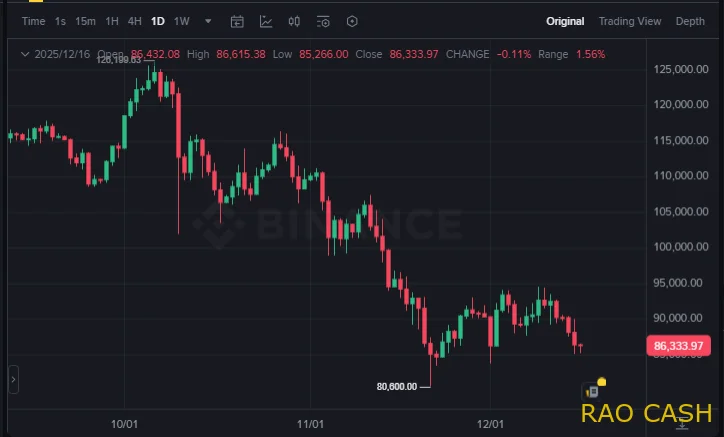Select the 4H time interval

(x=134, y=21)
